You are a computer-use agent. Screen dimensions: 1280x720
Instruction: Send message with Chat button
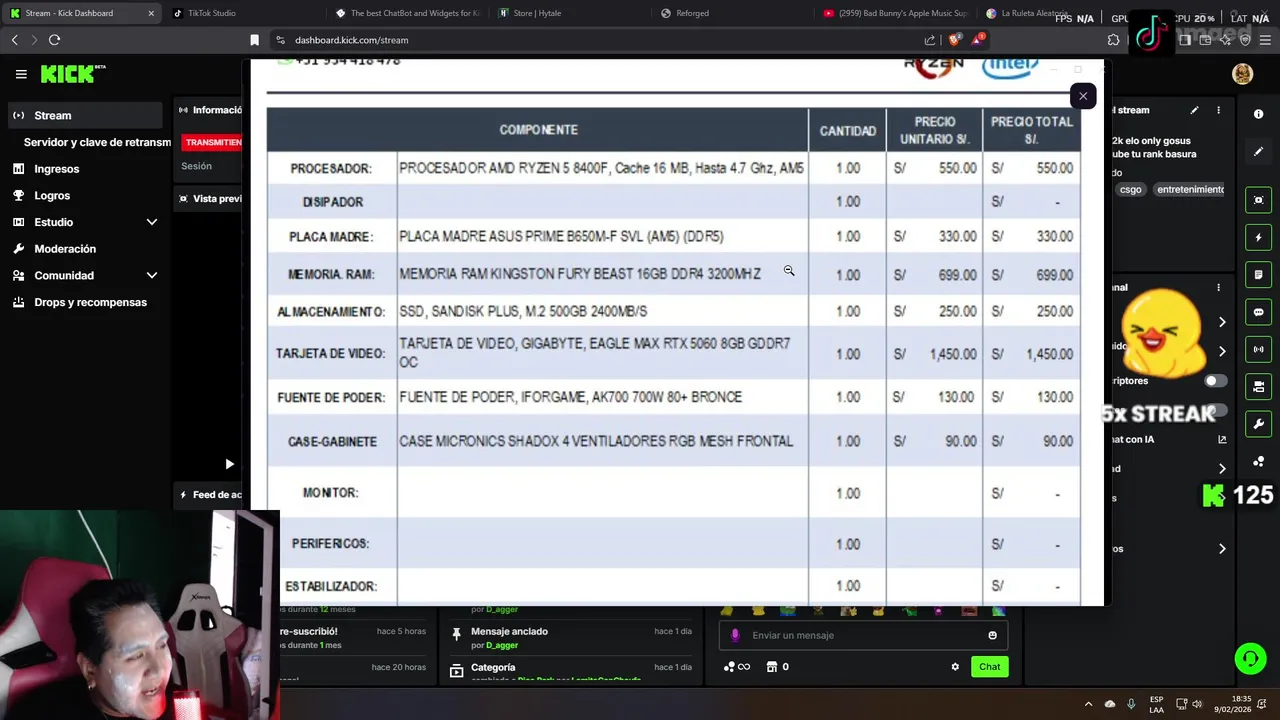pos(989,667)
